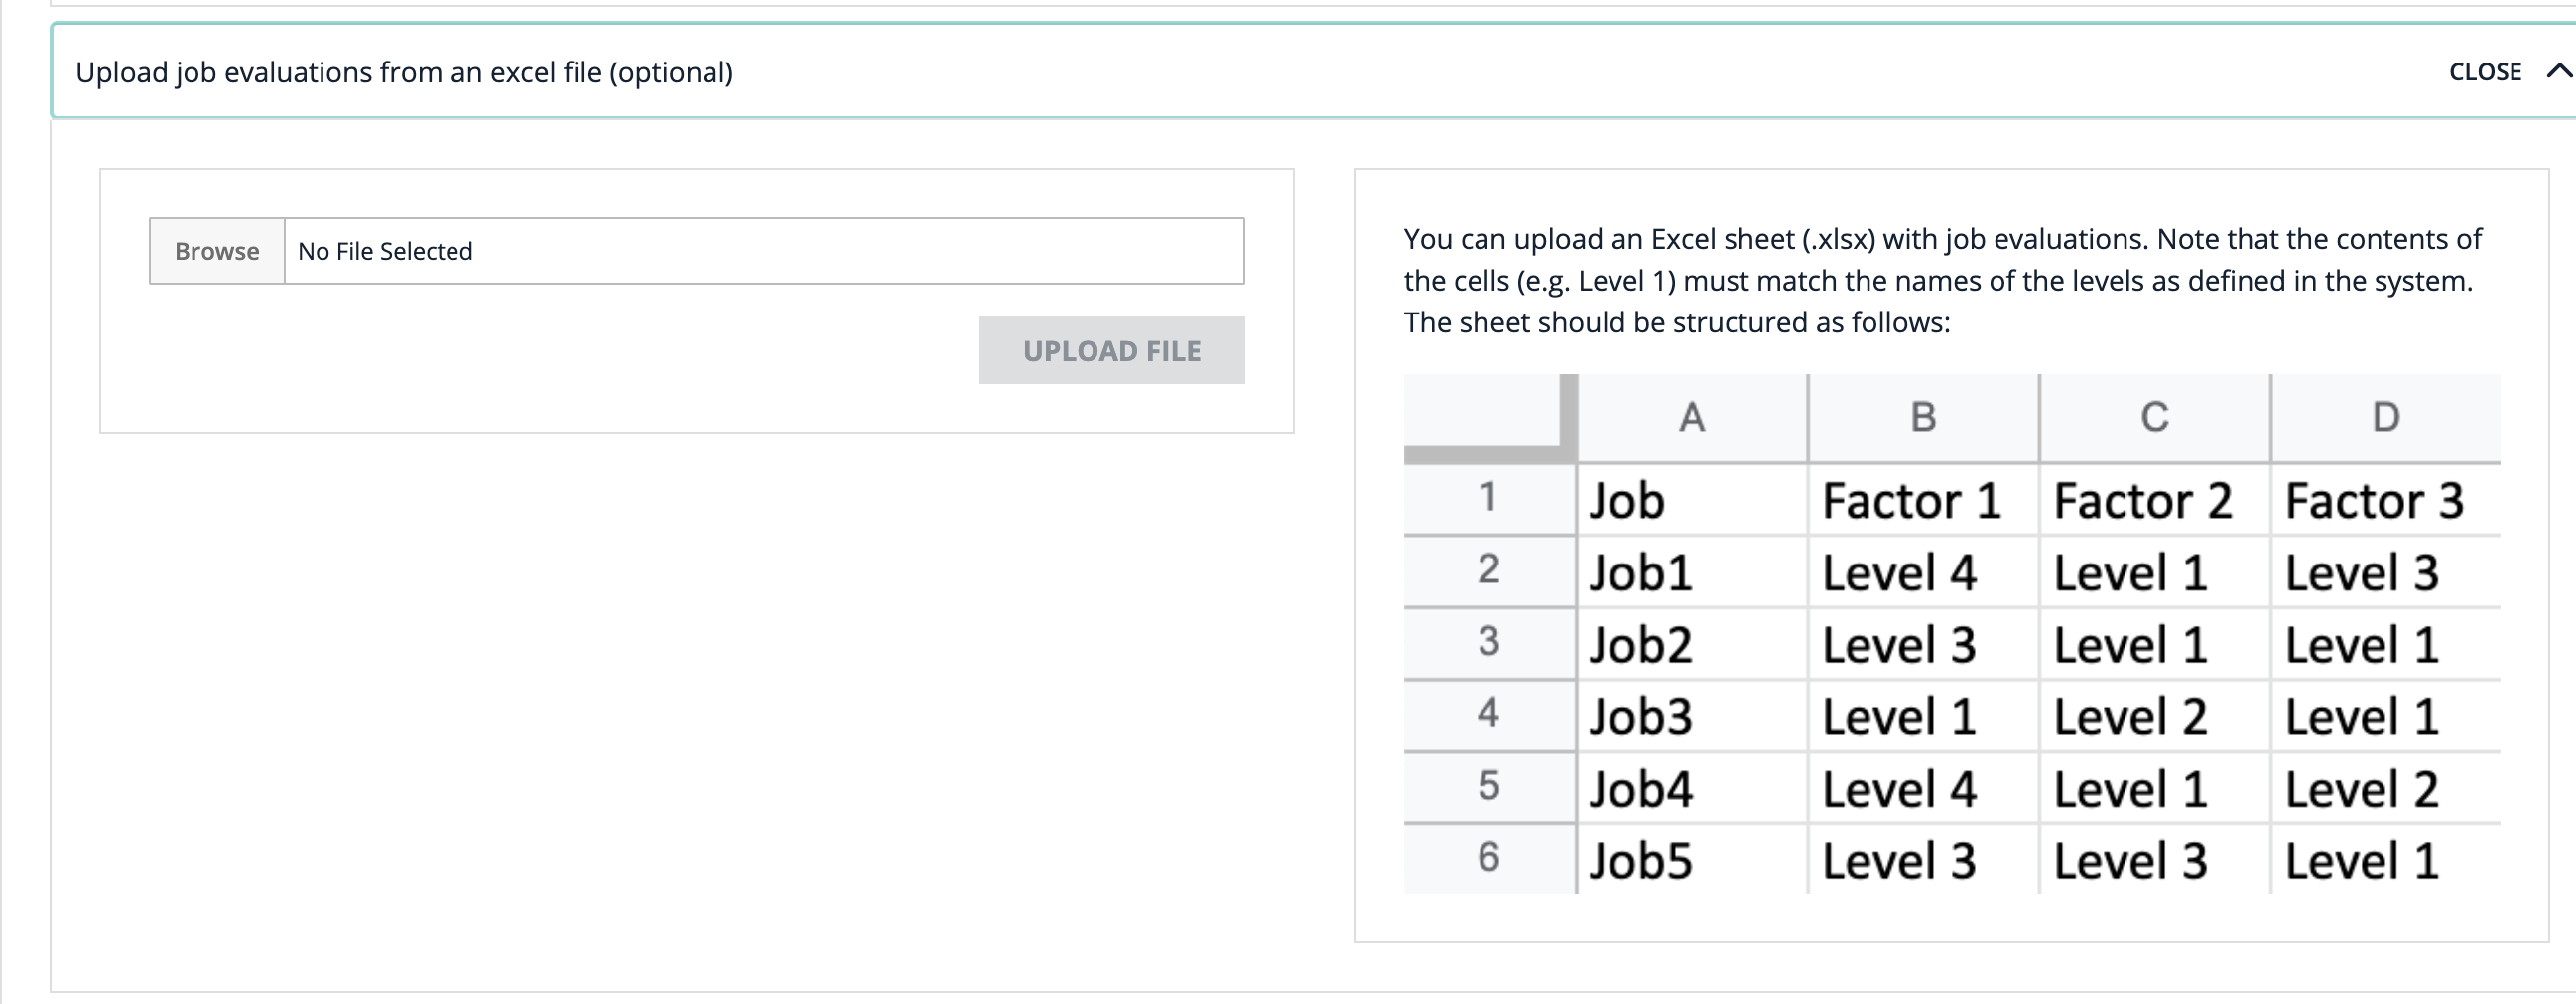The width and height of the screenshot is (2576, 1004).
Task: Click the 'Upload job evaluations from an excel file' title
Action: click(x=404, y=72)
